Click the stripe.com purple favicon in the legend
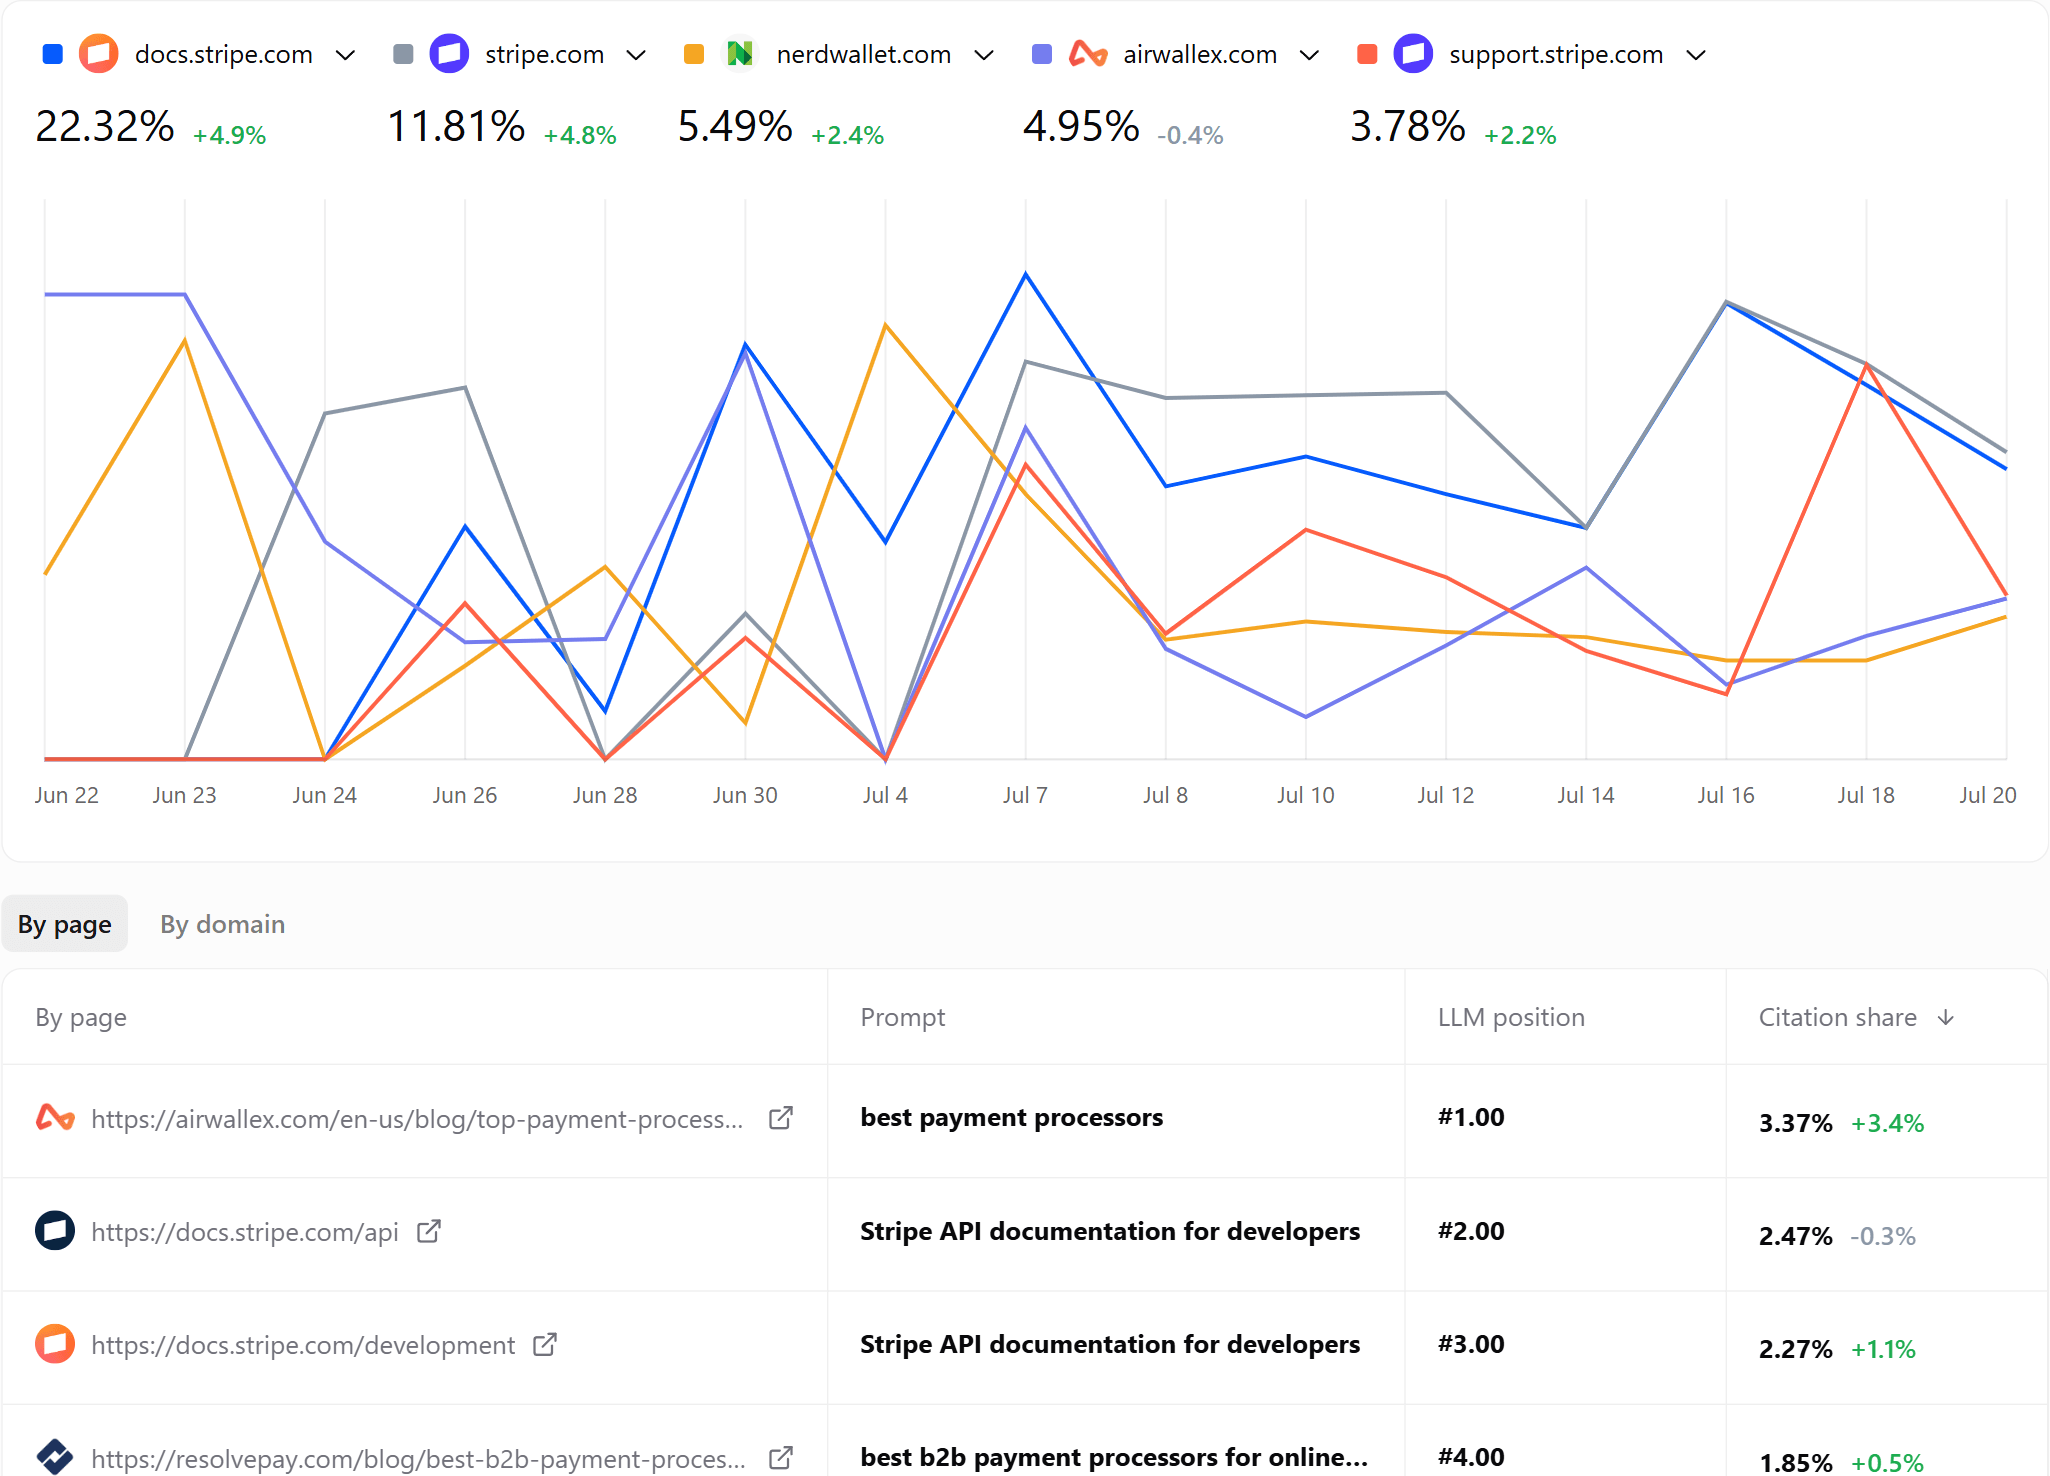Screen dimensions: 2050x1476 [449, 54]
